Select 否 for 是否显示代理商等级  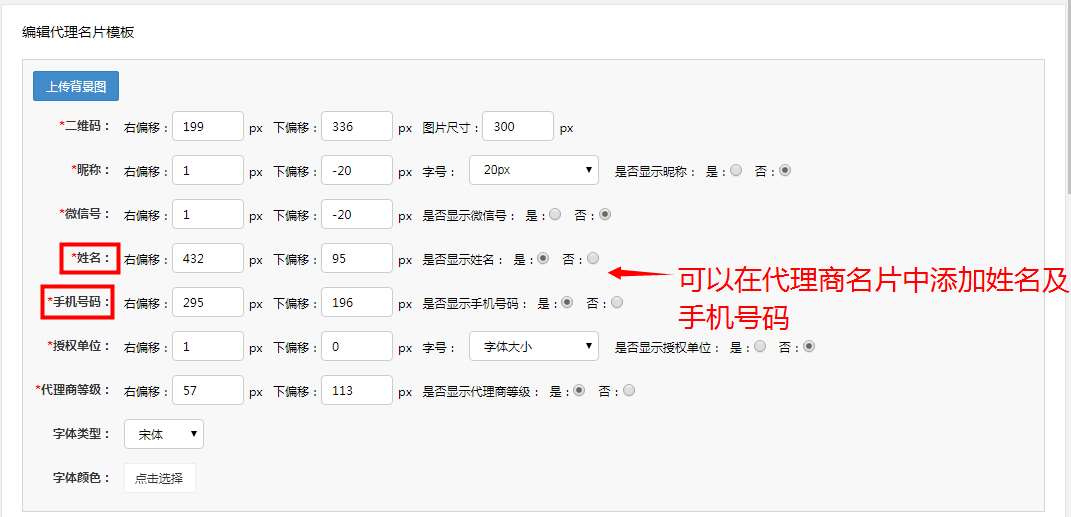pos(629,390)
